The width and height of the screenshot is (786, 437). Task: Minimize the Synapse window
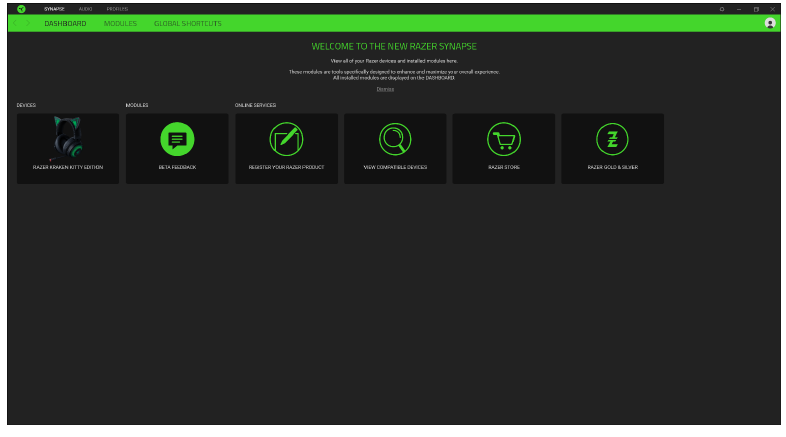[739, 9]
